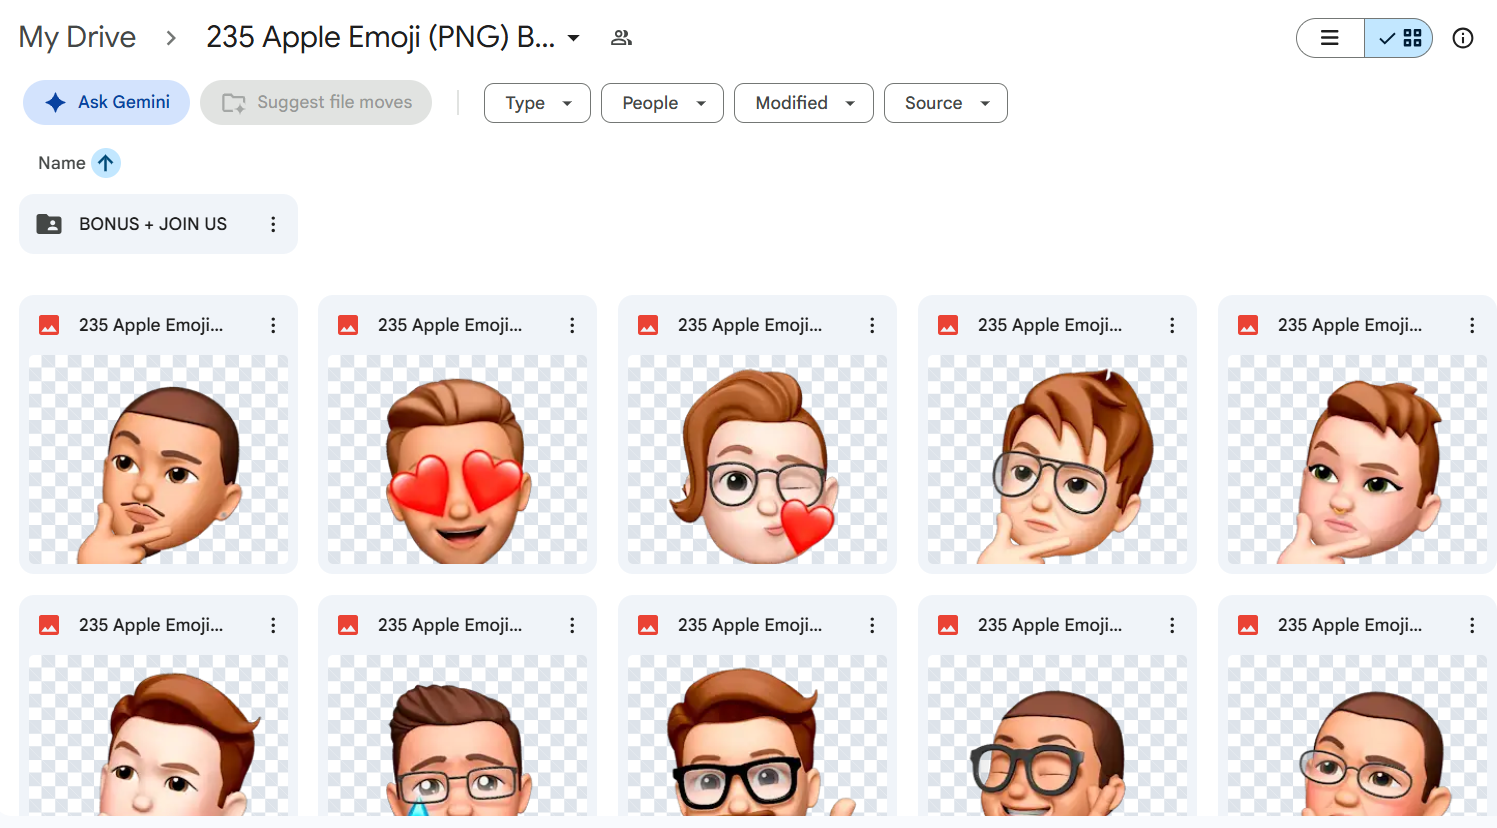The image size is (1497, 828).
Task: Open the shared people icon beside the folder name
Action: pyautogui.click(x=621, y=38)
